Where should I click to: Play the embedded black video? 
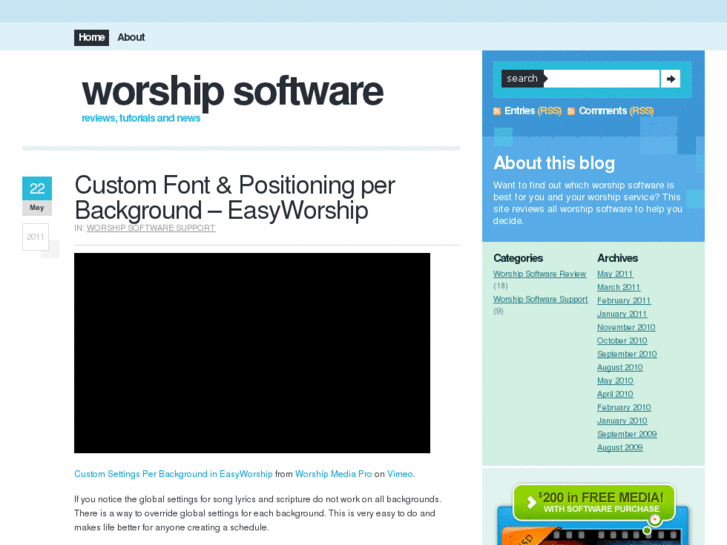pos(252,353)
